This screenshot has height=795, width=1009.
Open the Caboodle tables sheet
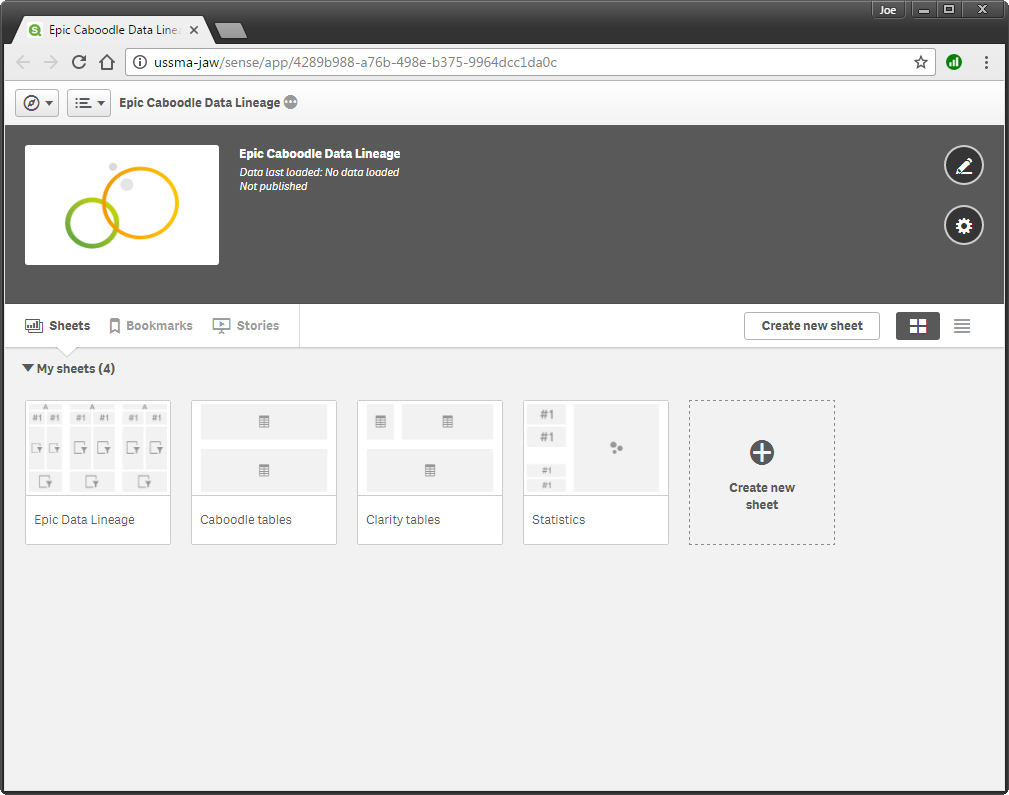[x=264, y=472]
